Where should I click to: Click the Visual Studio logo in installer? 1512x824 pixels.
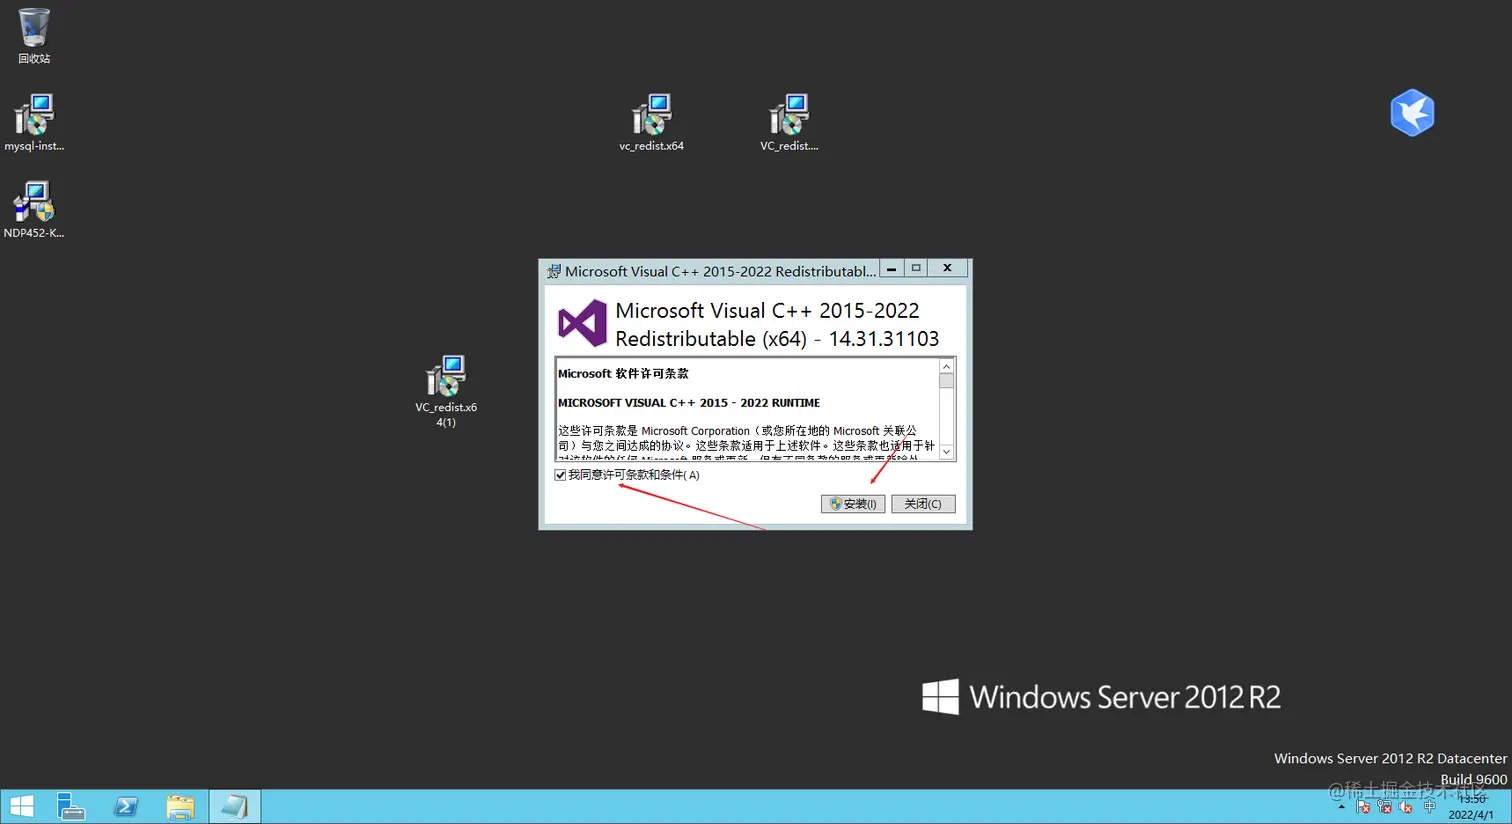point(582,323)
